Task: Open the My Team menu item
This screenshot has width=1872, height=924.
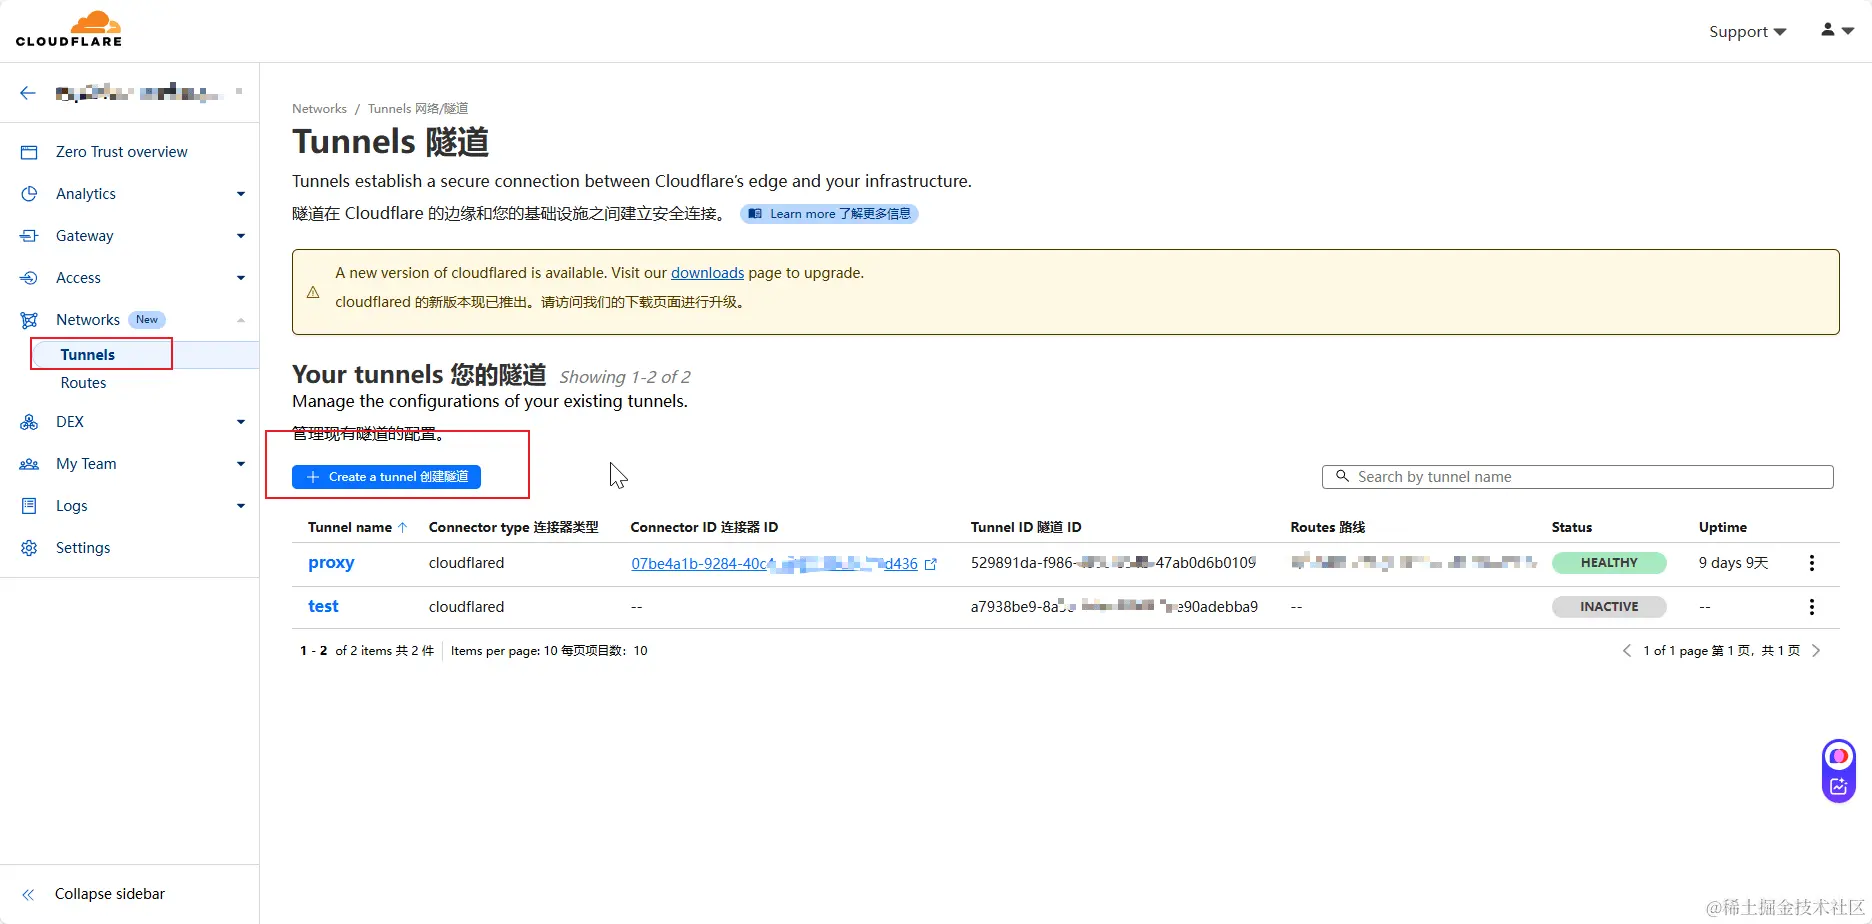Action: pos(86,464)
